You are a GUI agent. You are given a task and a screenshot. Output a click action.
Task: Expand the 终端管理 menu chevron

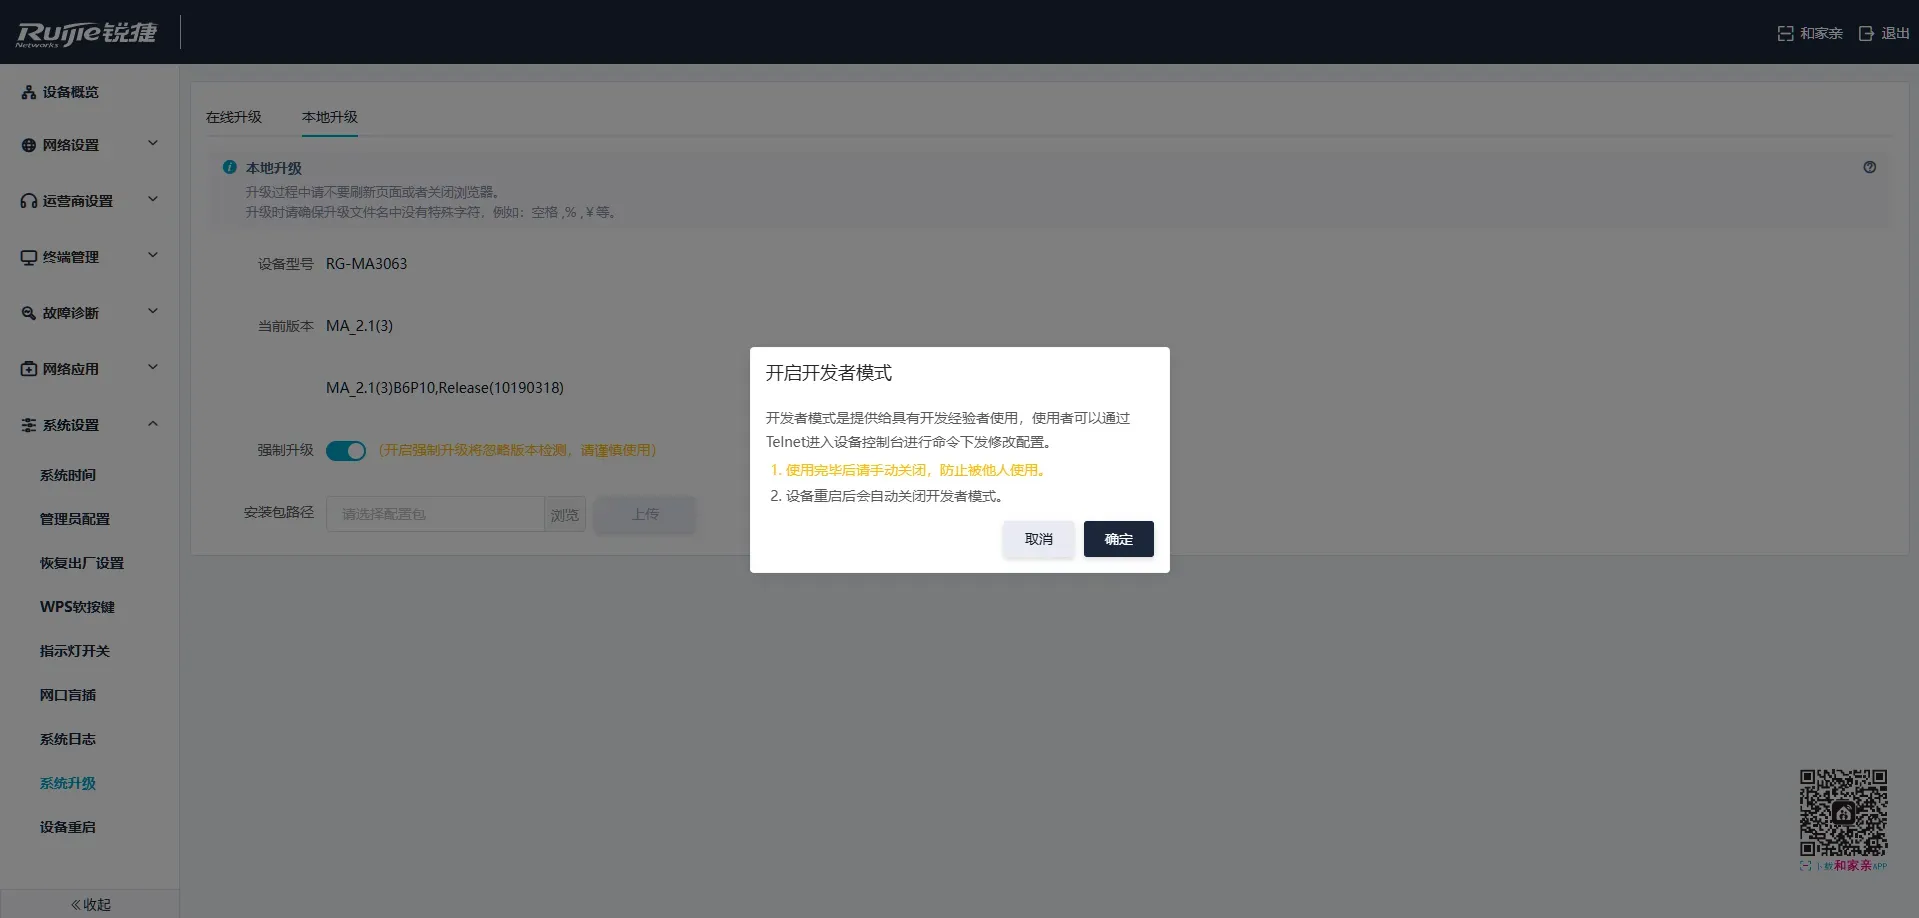(x=152, y=255)
